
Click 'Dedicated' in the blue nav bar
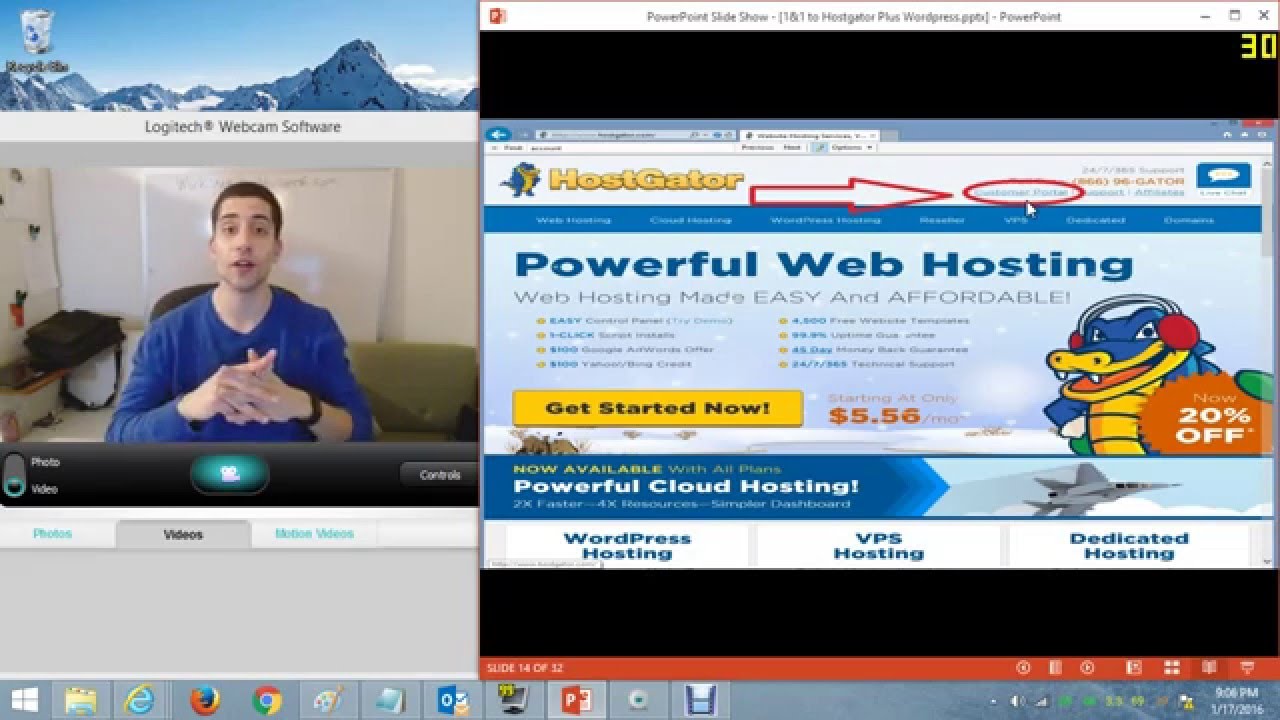tap(1095, 220)
